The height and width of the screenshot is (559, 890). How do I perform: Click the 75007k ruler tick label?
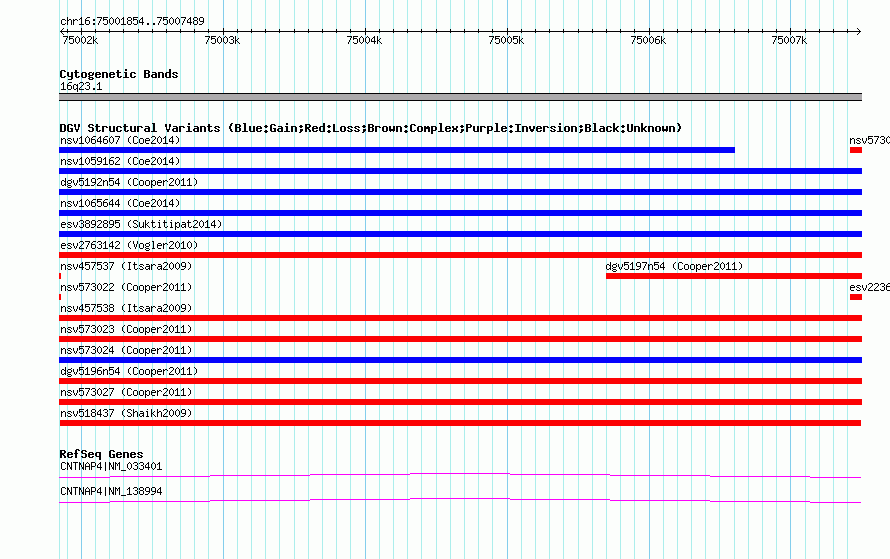tap(789, 40)
